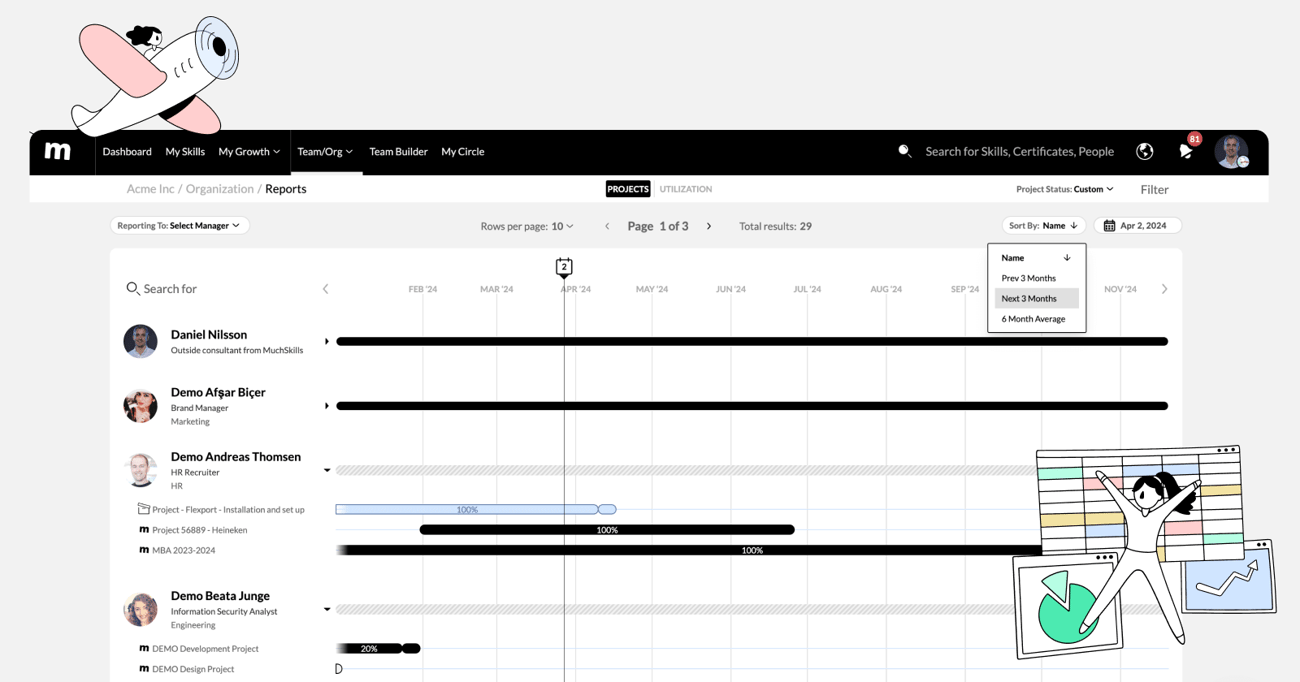Open the Sort By Name dropdown
This screenshot has width=1300, height=682.
pyautogui.click(x=1044, y=226)
